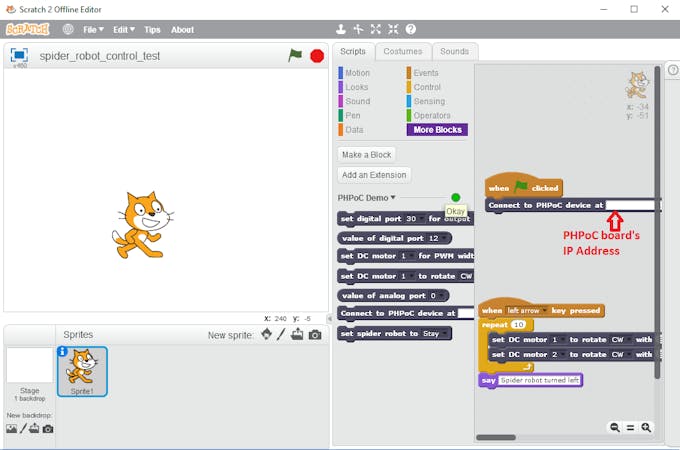
Task: Select the Delete scissors tool
Action: [x=358, y=29]
